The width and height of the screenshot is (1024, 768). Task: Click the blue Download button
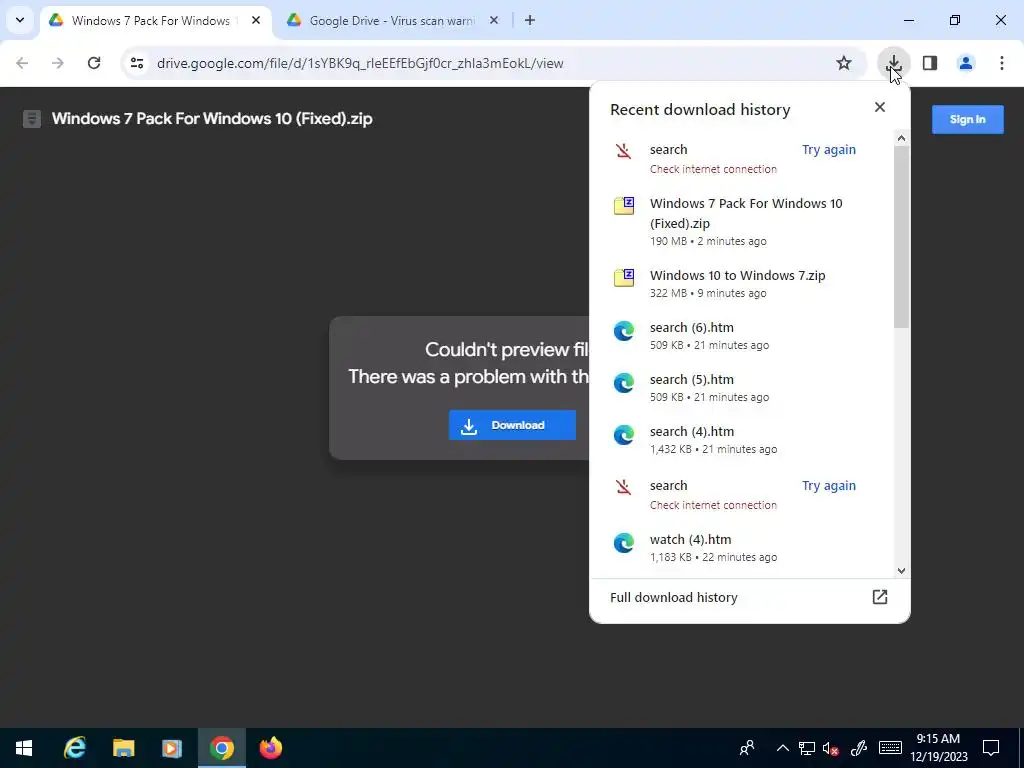tap(512, 425)
